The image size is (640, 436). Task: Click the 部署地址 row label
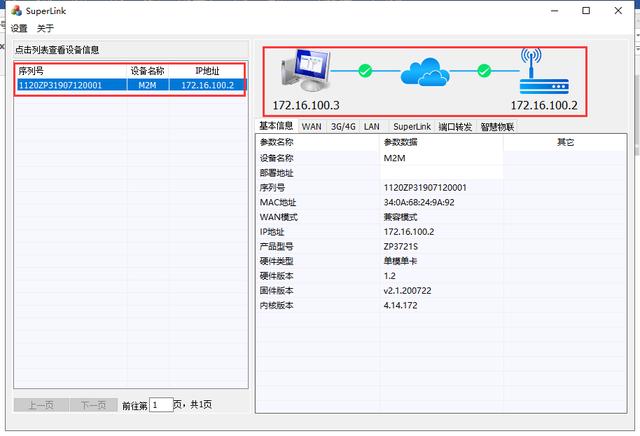click(x=277, y=173)
